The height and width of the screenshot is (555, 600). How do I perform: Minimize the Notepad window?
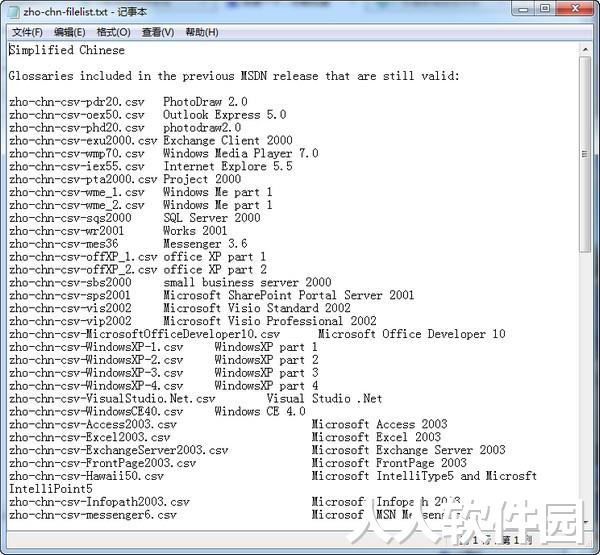[523, 9]
